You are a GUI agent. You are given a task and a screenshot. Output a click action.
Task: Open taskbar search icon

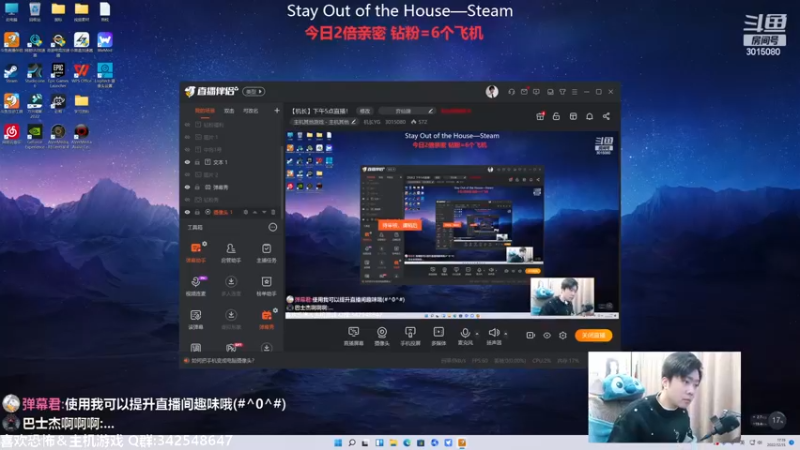pyautogui.click(x=352, y=443)
